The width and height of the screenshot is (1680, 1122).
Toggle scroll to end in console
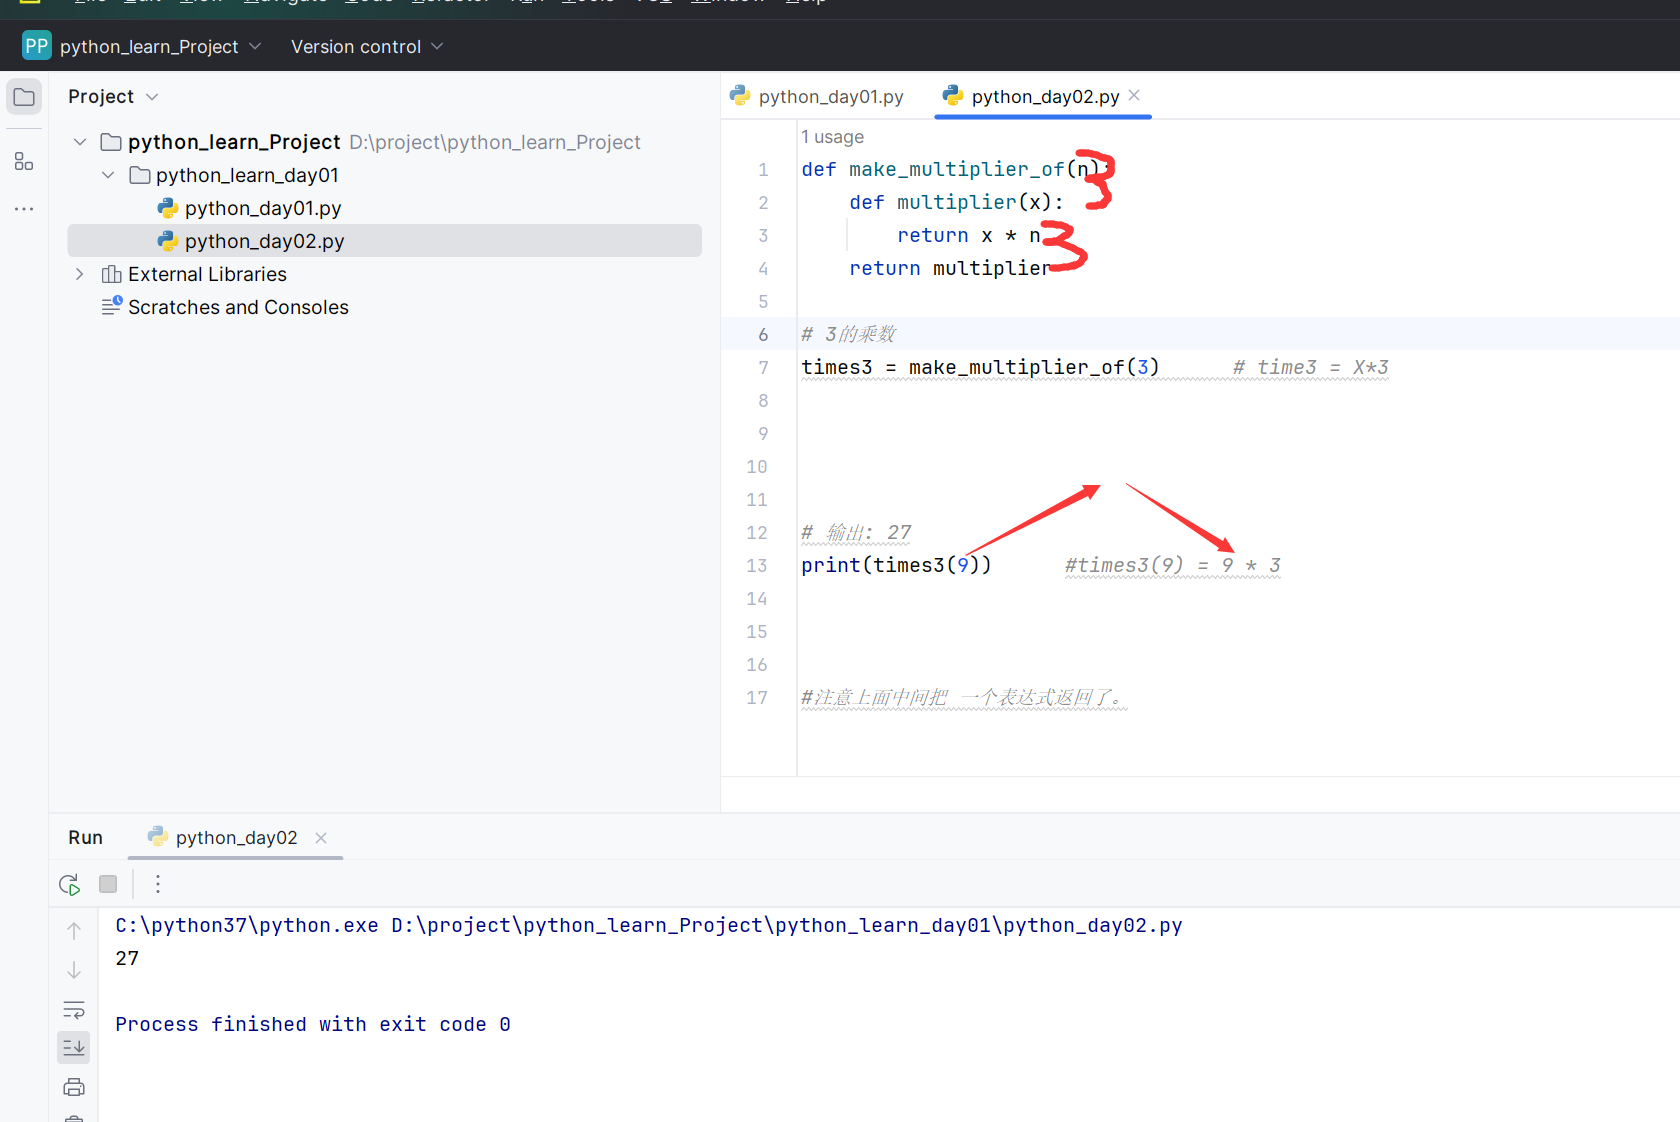tap(74, 1047)
